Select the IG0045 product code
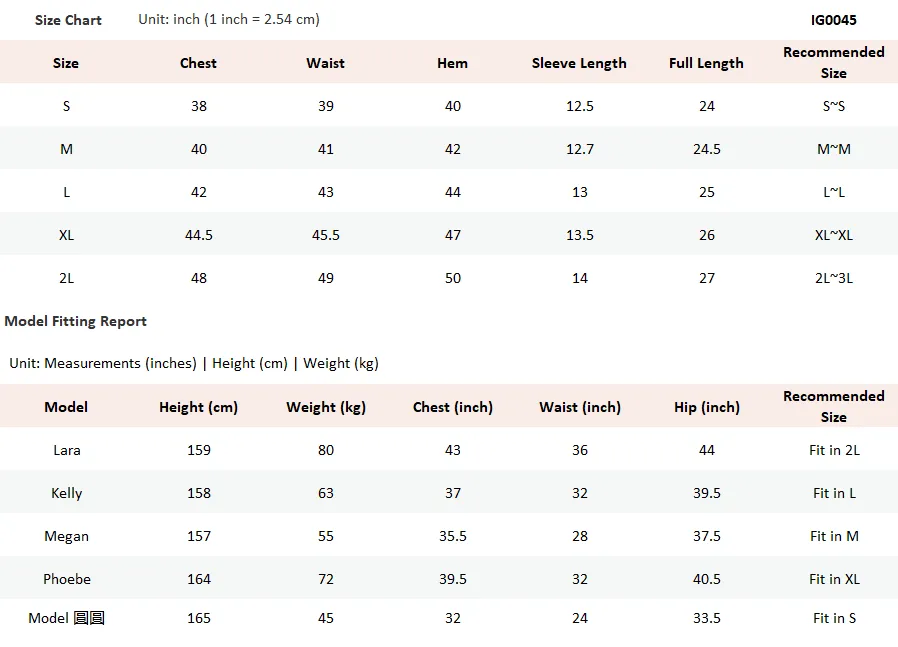This screenshot has width=898, height=647. (833, 20)
